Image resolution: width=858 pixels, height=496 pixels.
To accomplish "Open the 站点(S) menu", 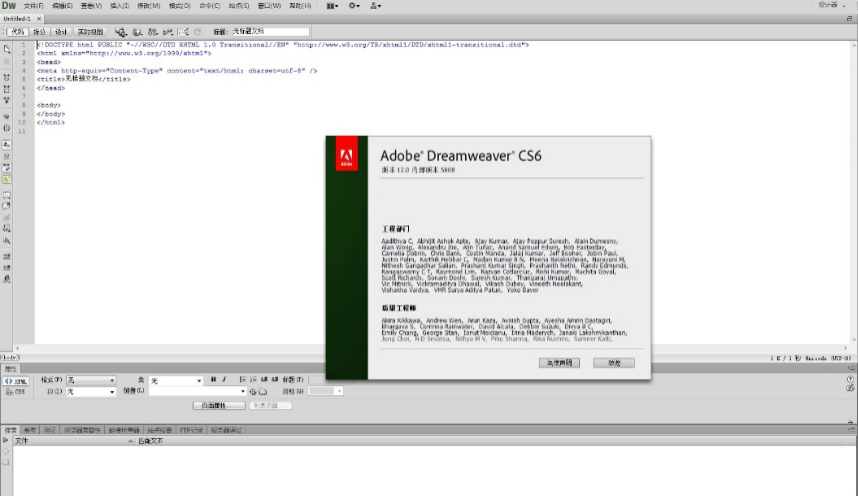I will point(239,5).
